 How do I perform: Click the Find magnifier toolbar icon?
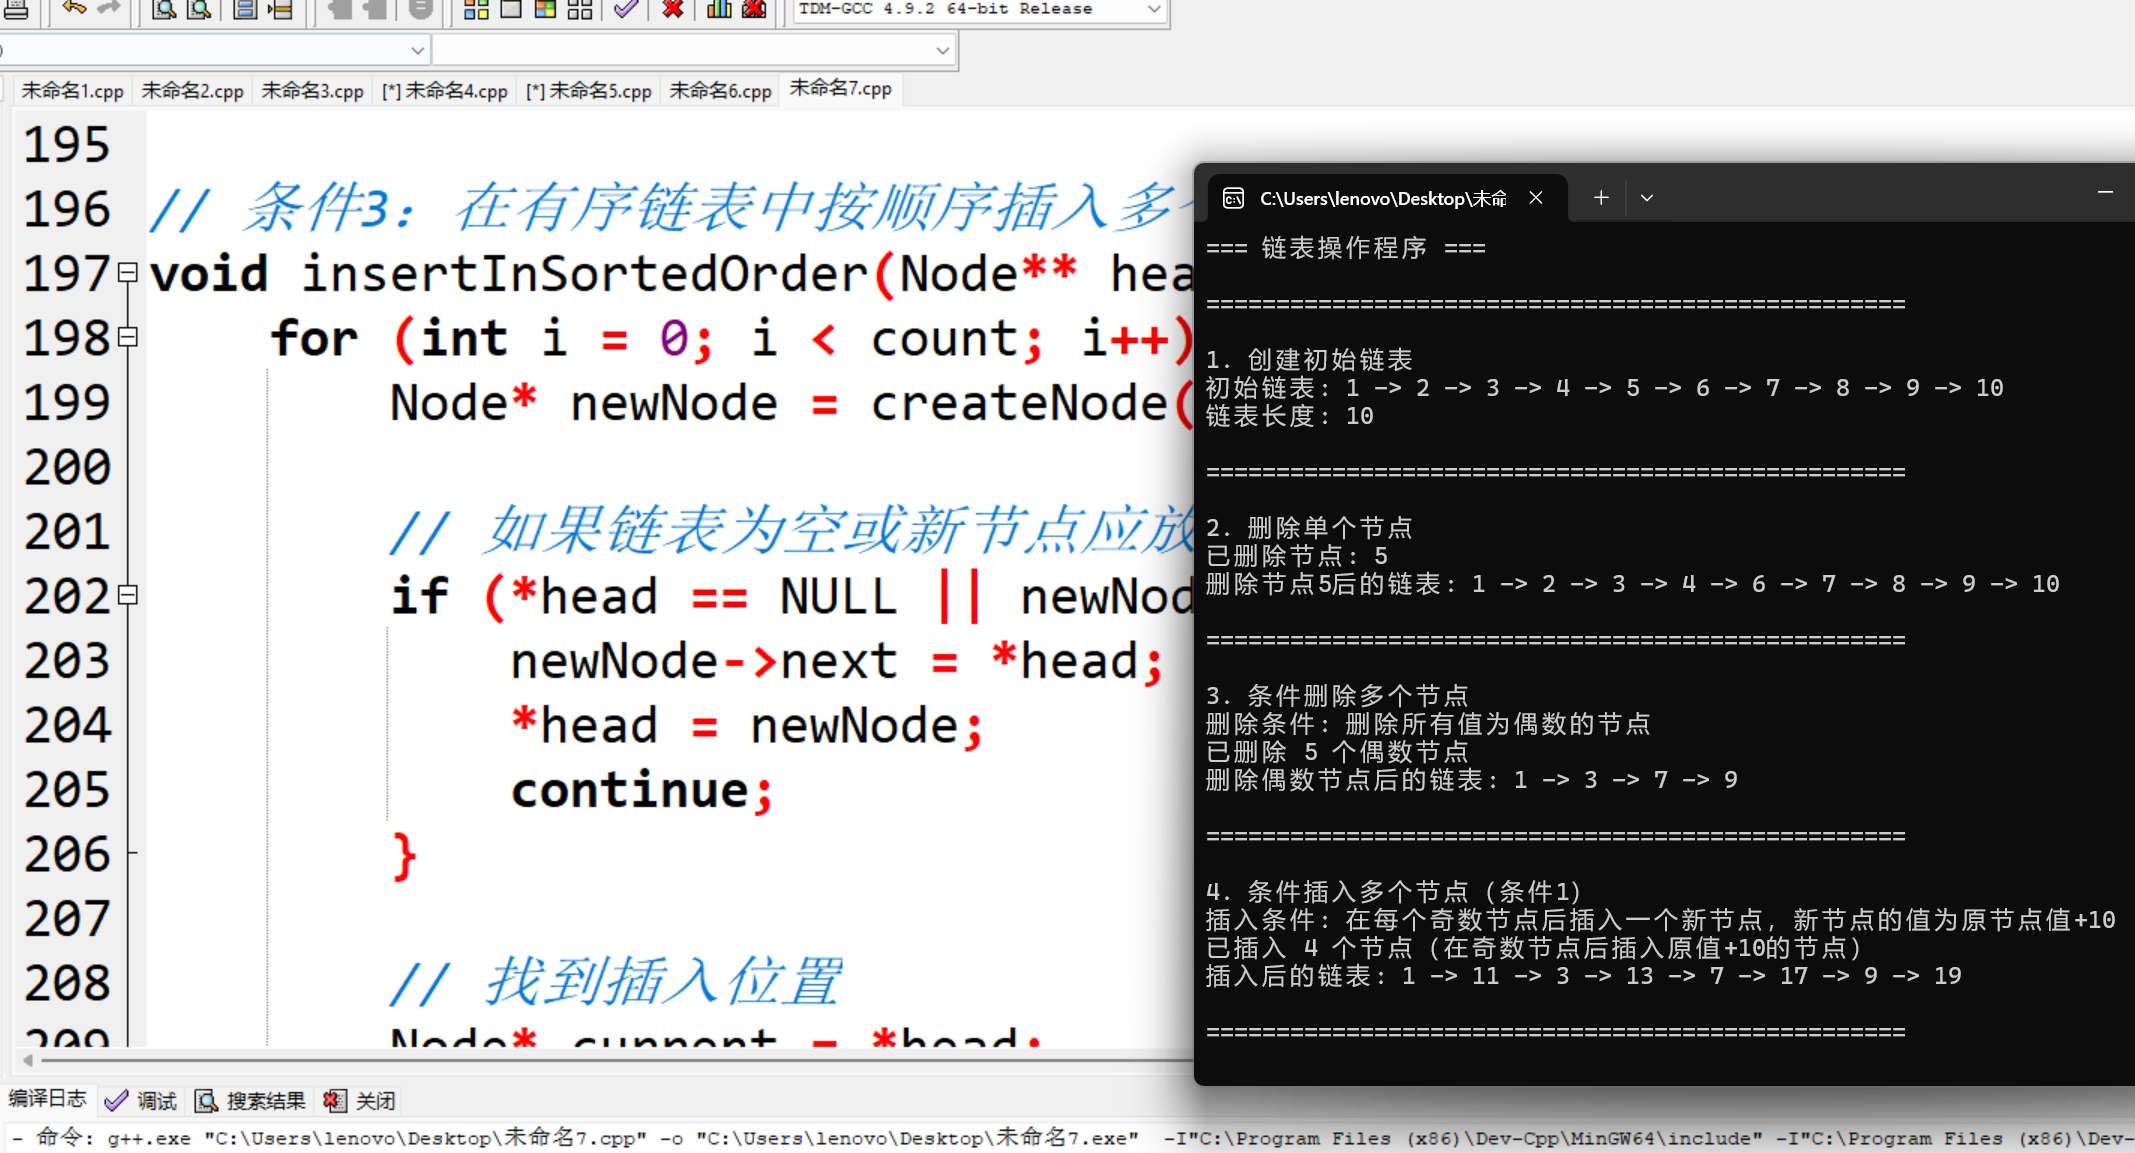tap(165, 9)
